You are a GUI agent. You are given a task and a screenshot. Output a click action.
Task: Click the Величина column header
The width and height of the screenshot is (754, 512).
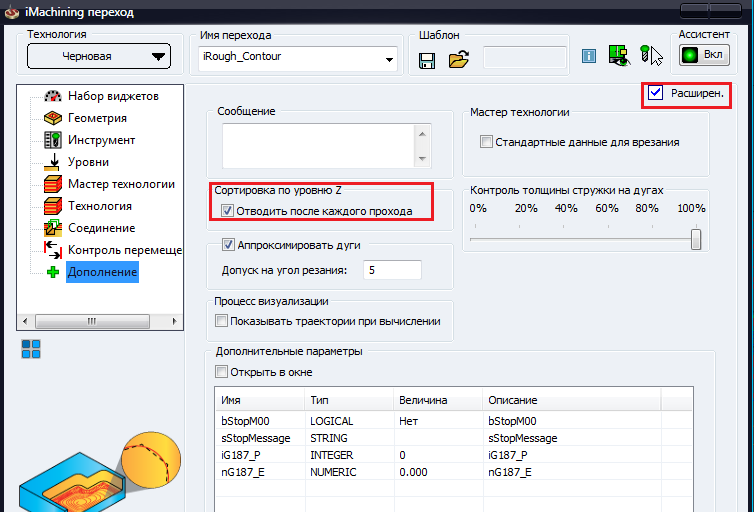(x=438, y=400)
